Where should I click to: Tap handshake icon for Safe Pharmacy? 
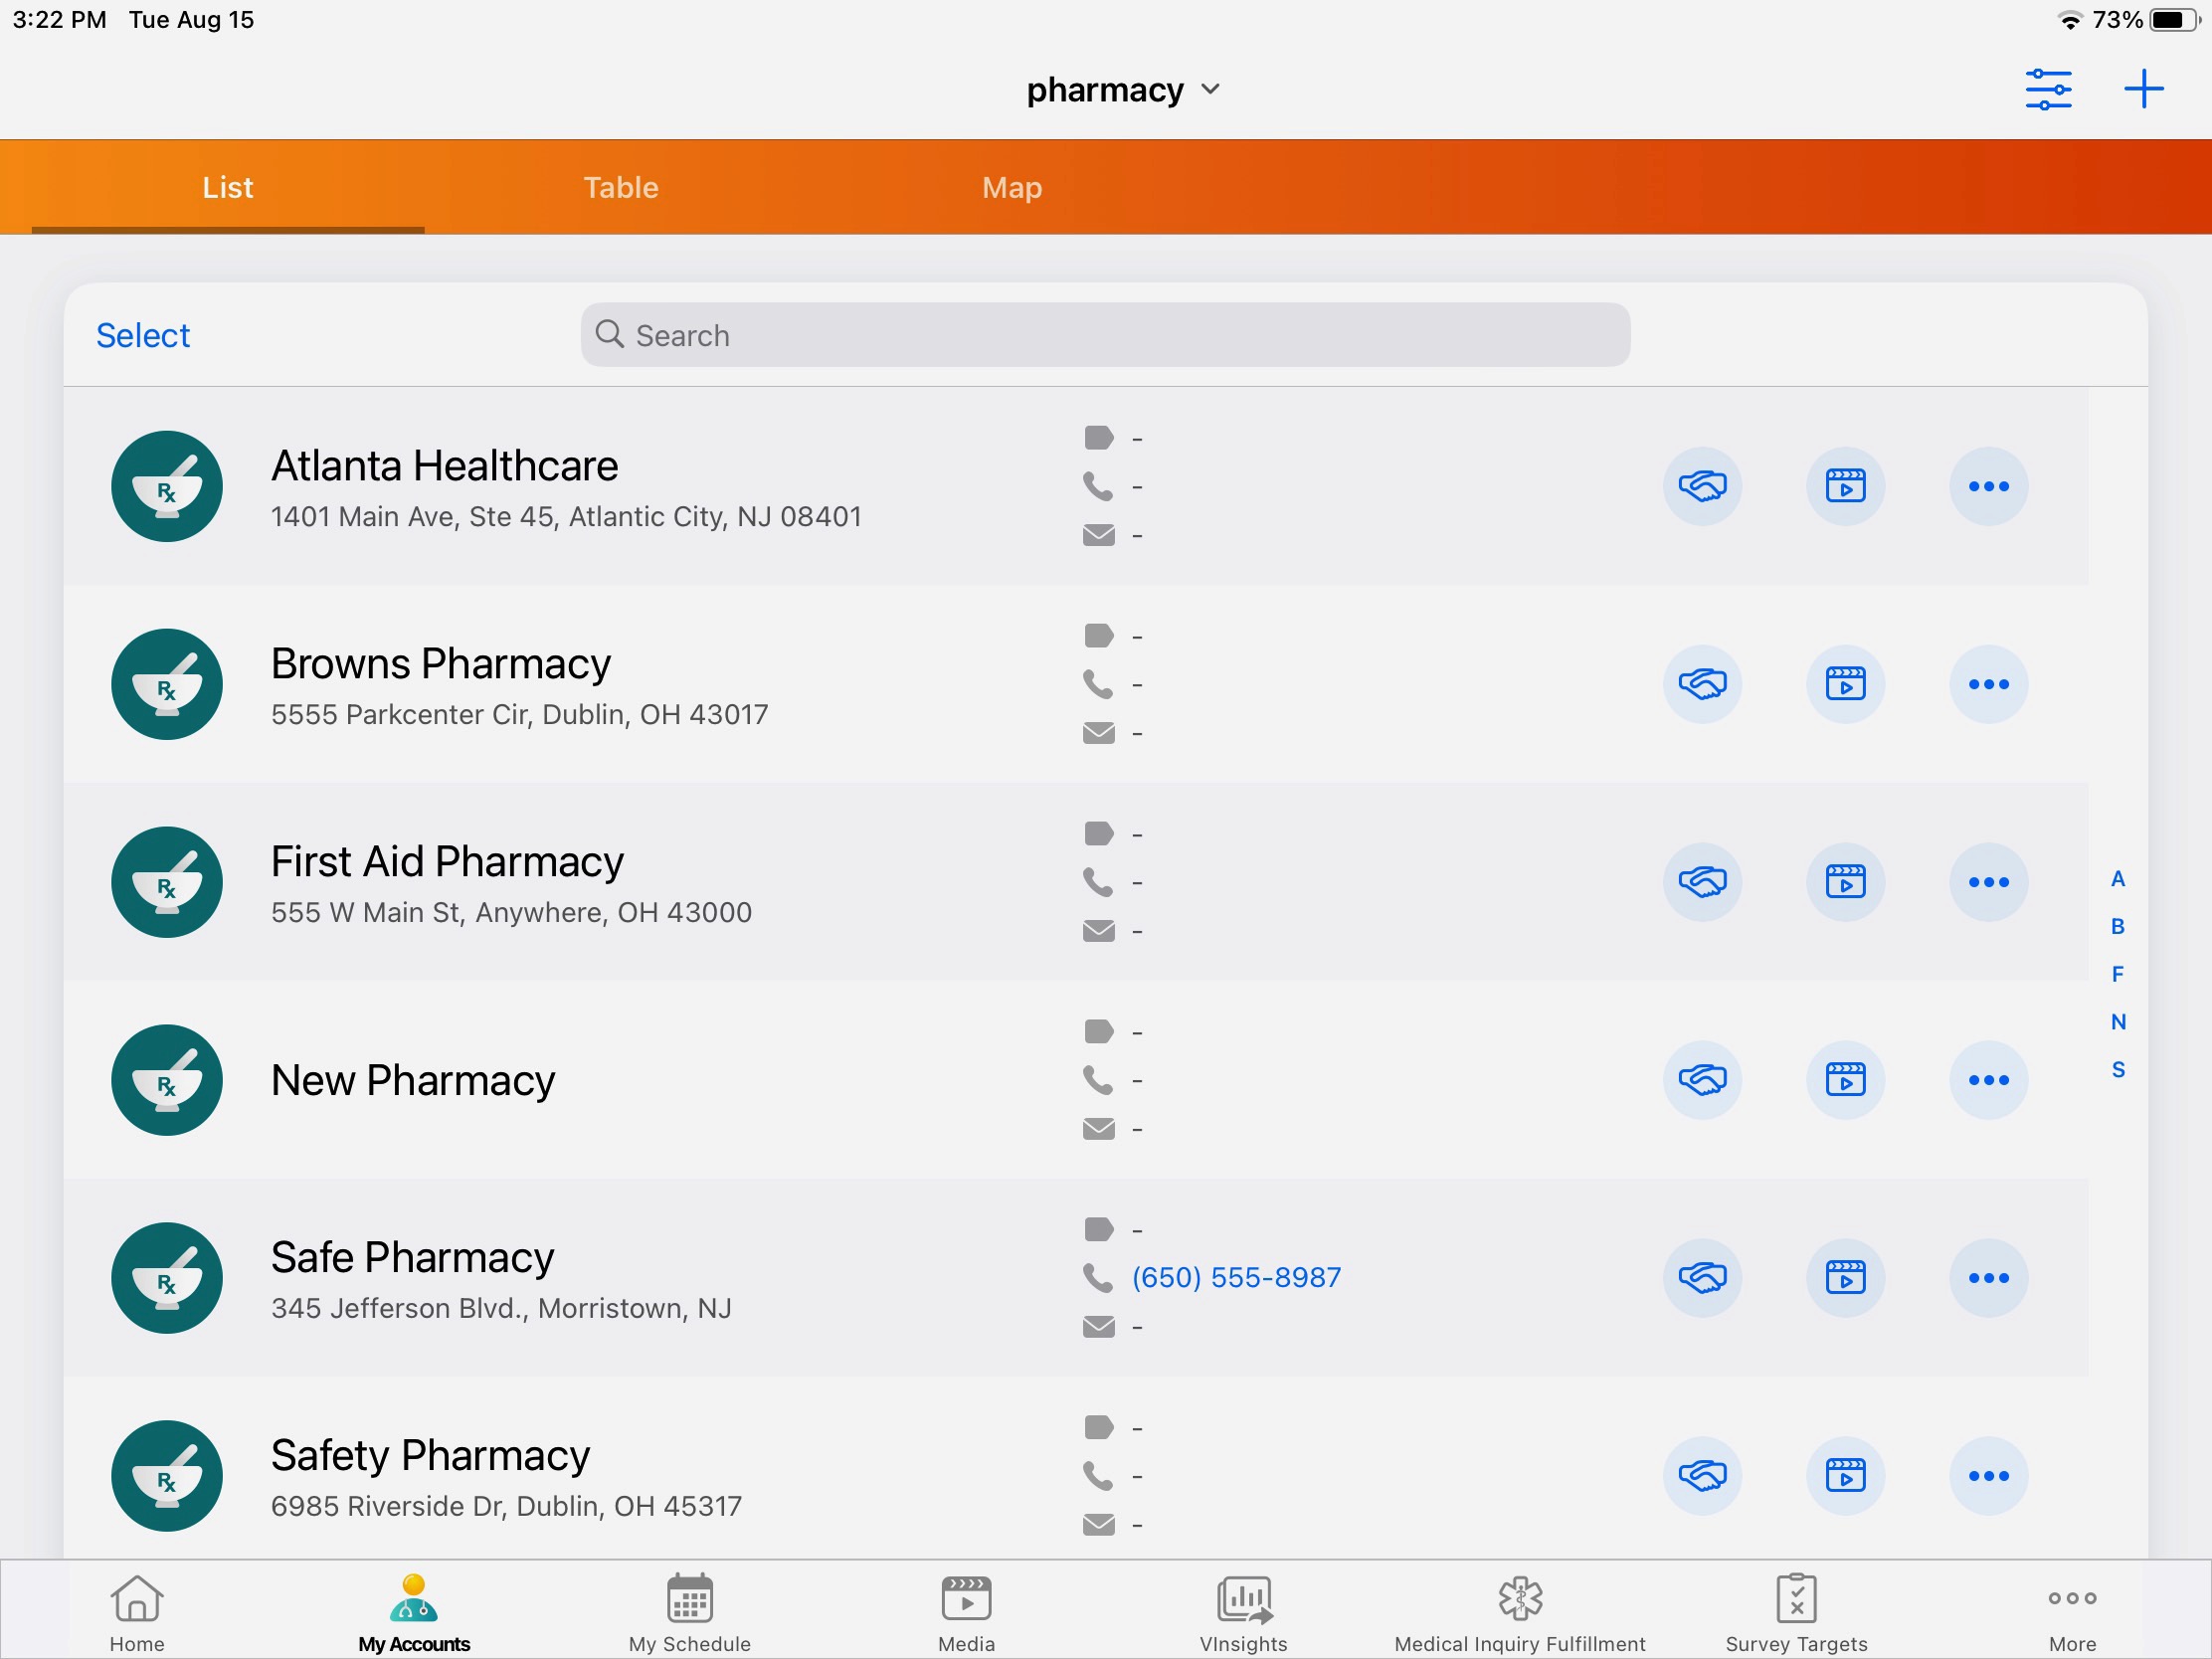1702,1277
